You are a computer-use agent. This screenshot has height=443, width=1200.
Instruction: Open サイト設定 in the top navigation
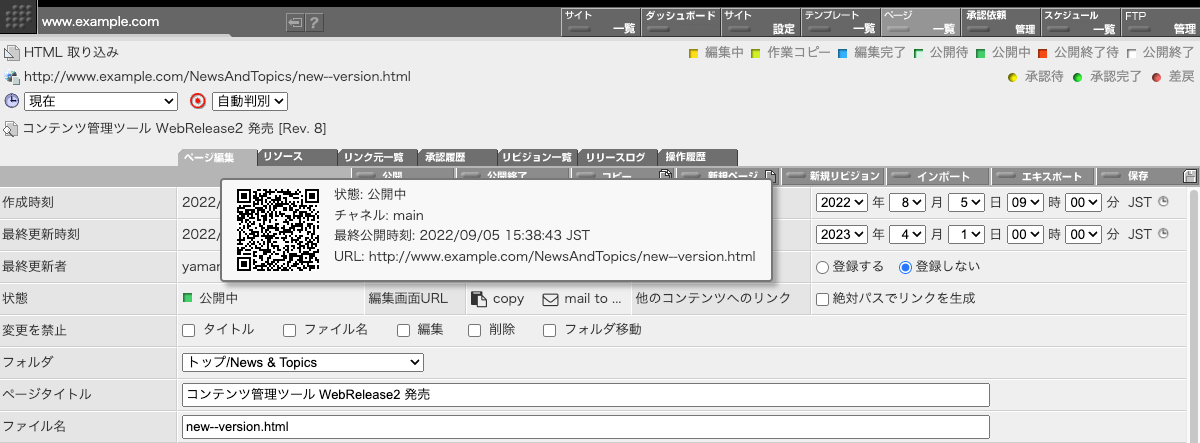pyautogui.click(x=760, y=22)
